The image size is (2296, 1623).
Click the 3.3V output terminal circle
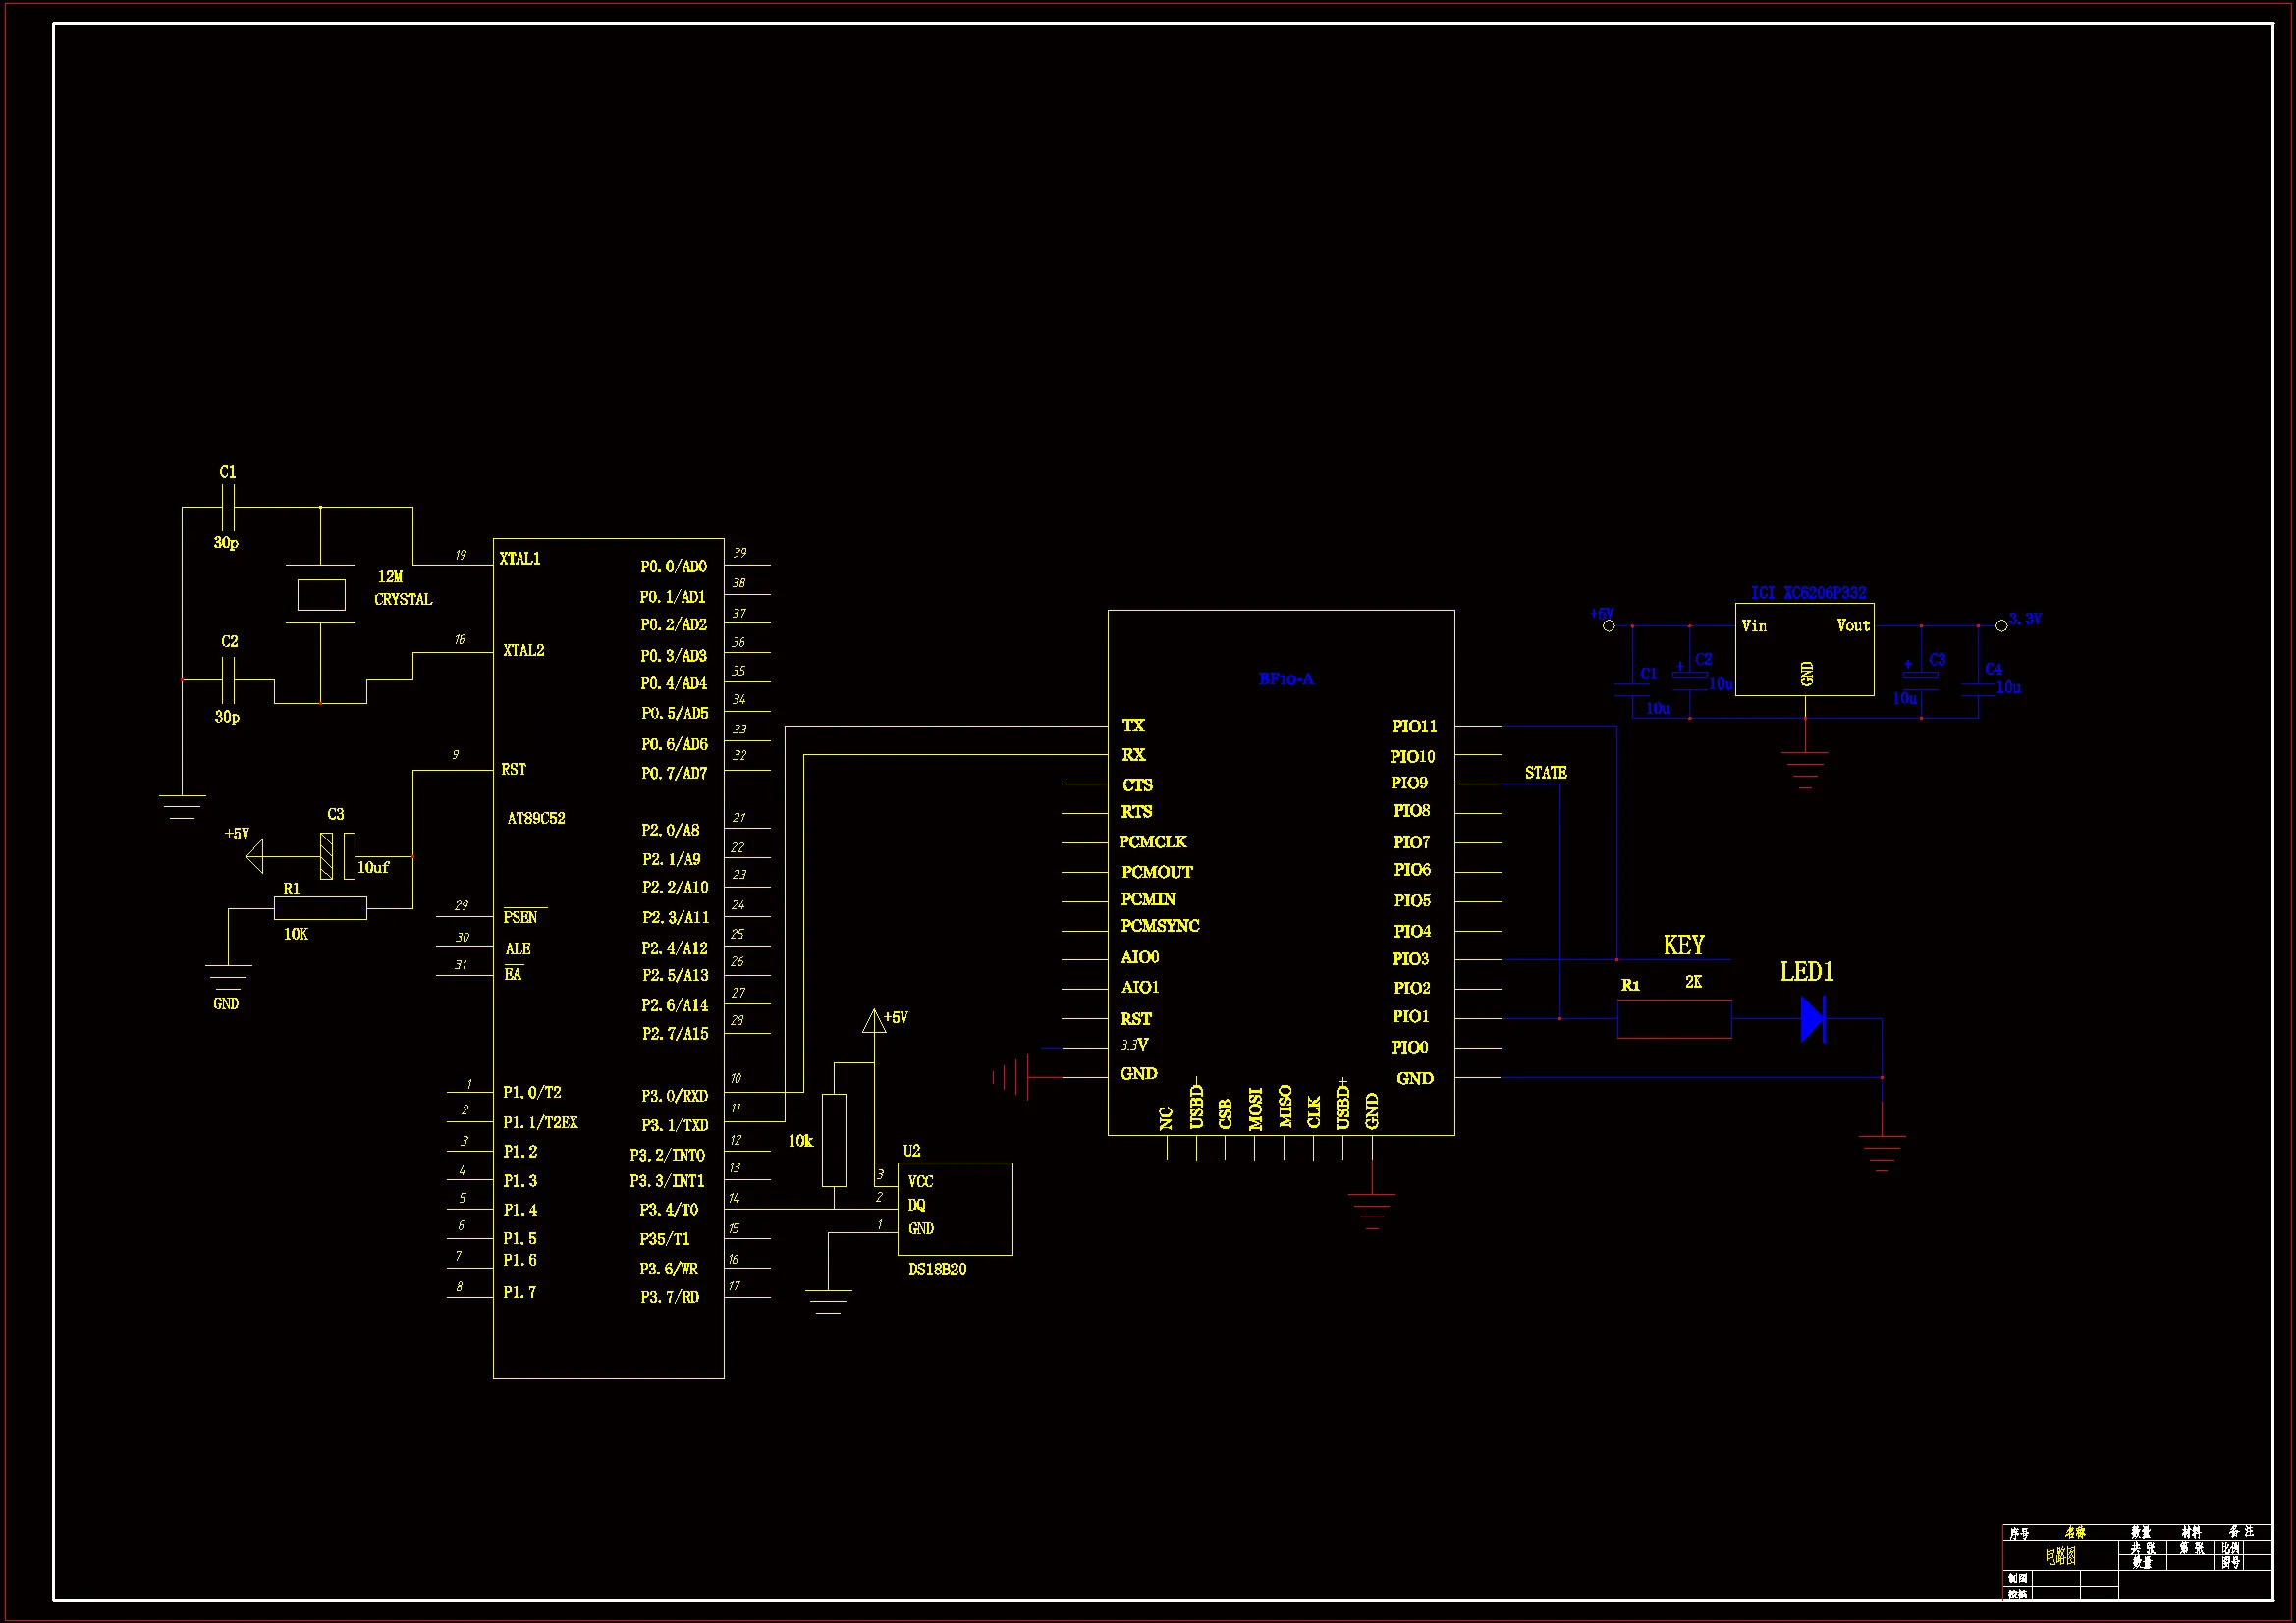click(2001, 626)
